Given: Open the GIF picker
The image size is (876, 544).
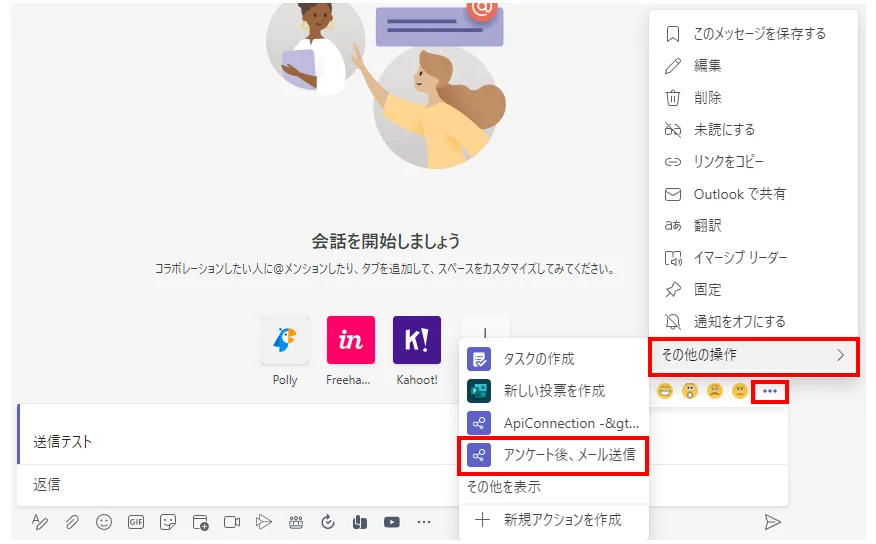Looking at the screenshot, I should pyautogui.click(x=135, y=521).
